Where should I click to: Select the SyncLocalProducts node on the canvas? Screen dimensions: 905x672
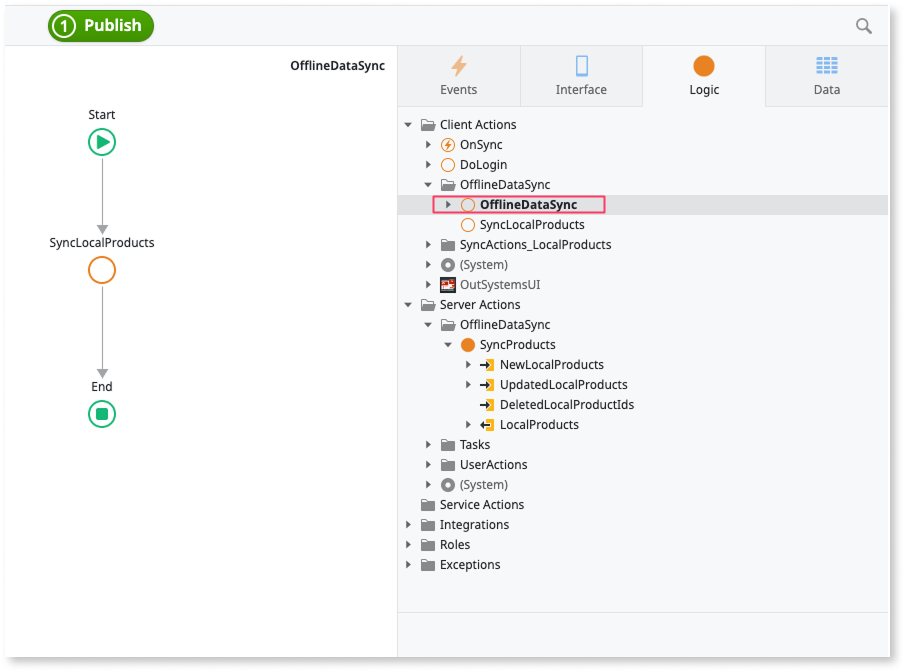tap(101, 269)
